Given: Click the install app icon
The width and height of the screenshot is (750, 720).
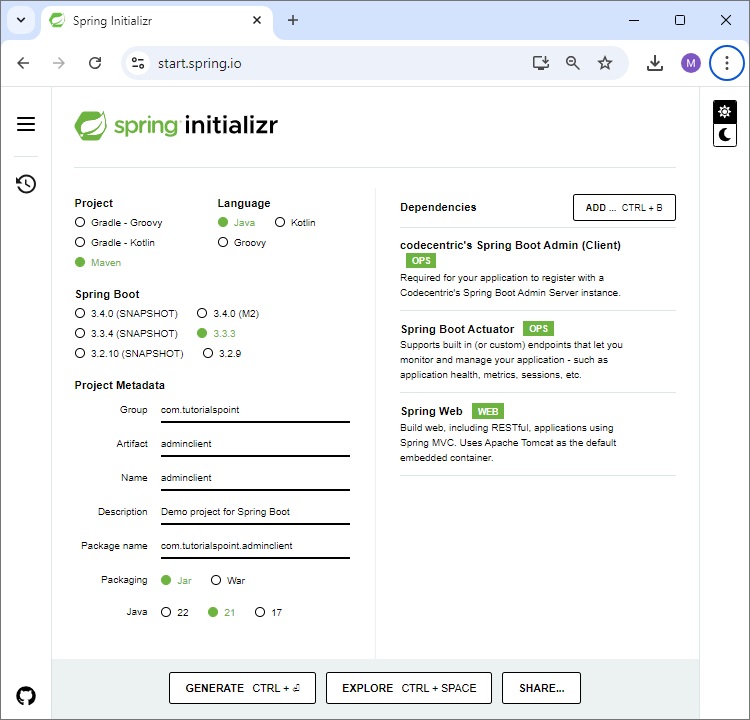Looking at the screenshot, I should click(541, 63).
